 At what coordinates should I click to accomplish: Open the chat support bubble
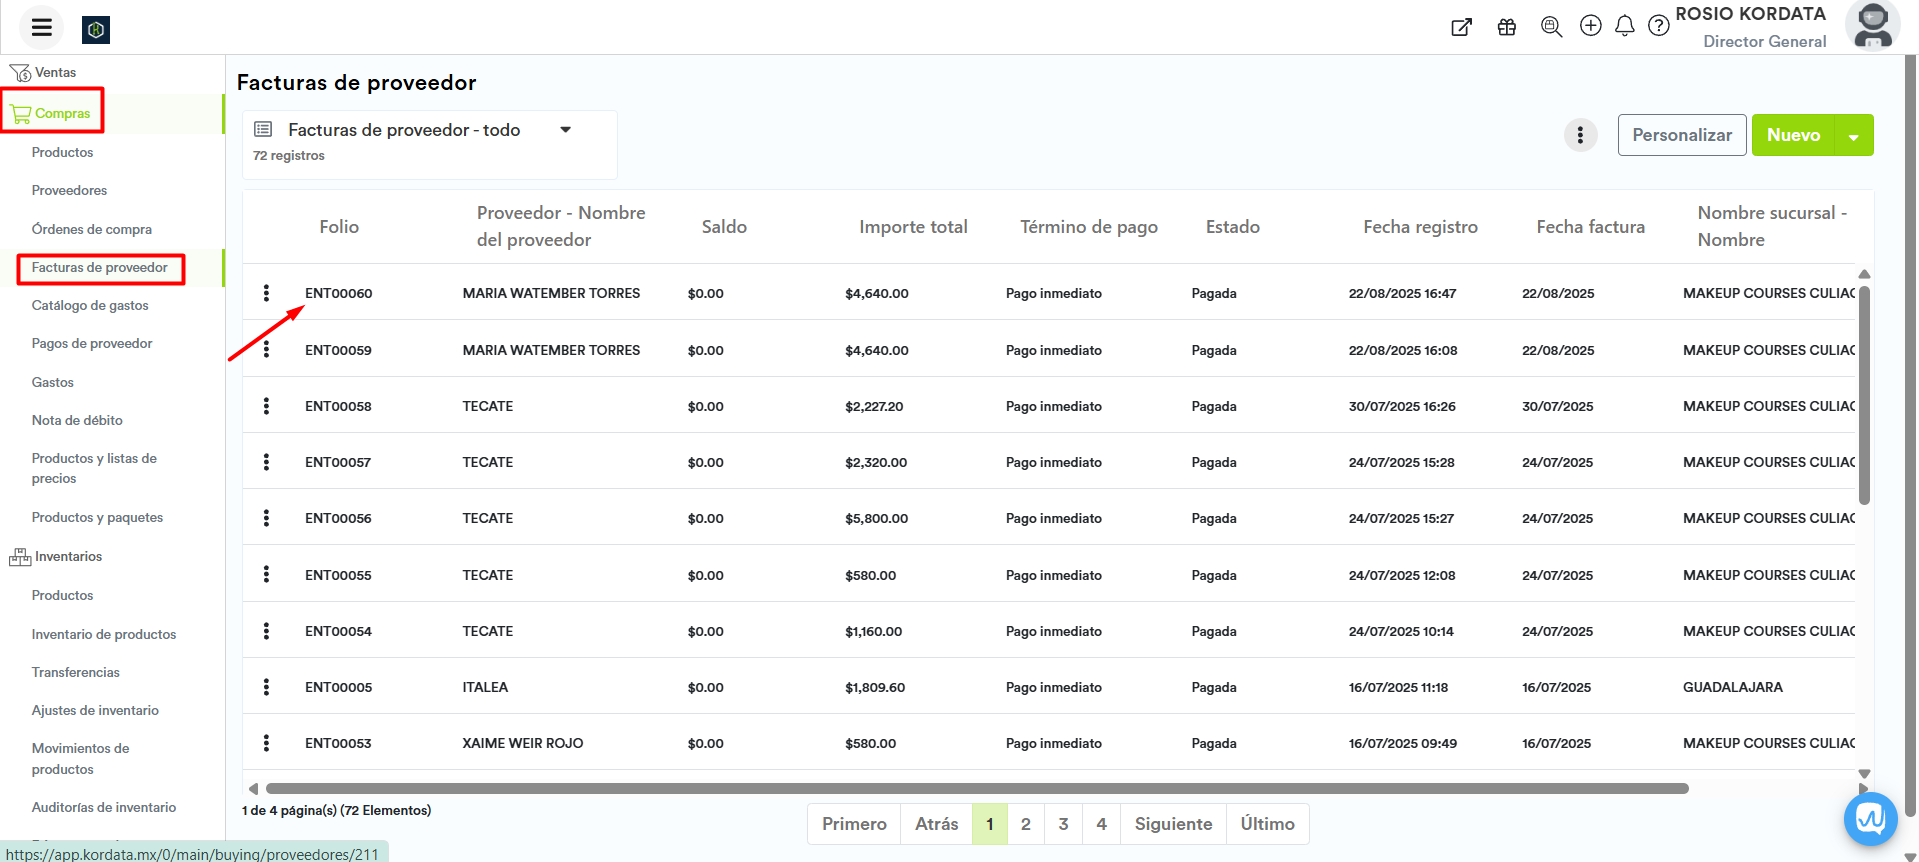(1870, 819)
